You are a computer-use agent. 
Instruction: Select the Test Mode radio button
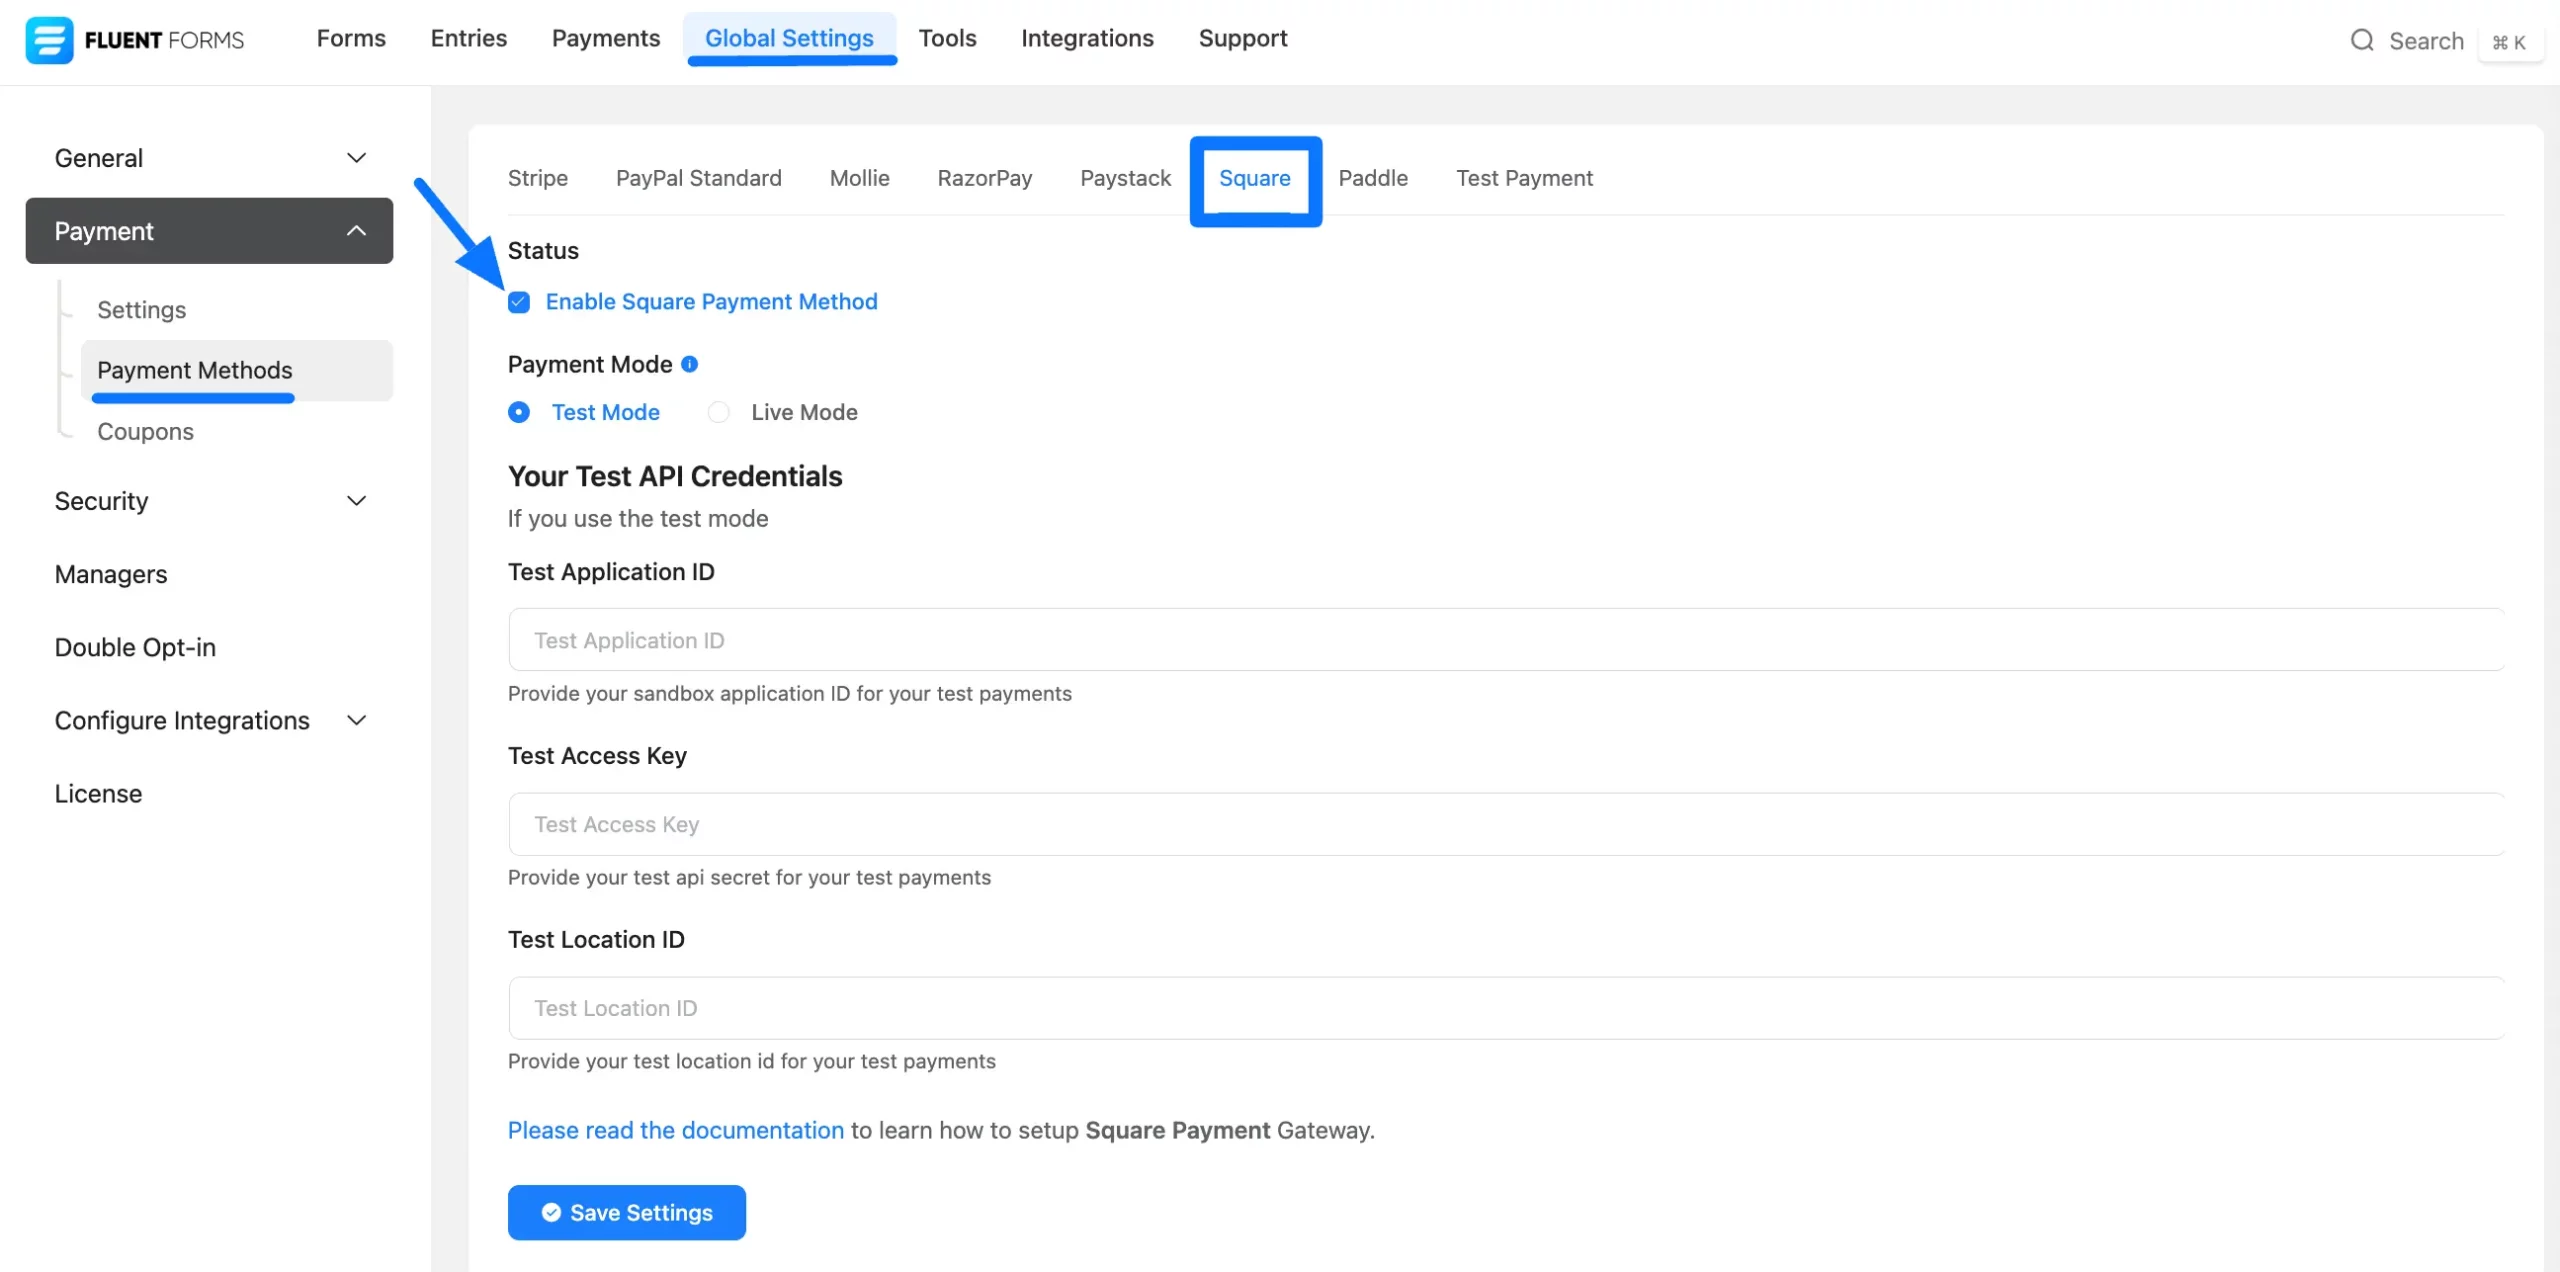[519, 412]
